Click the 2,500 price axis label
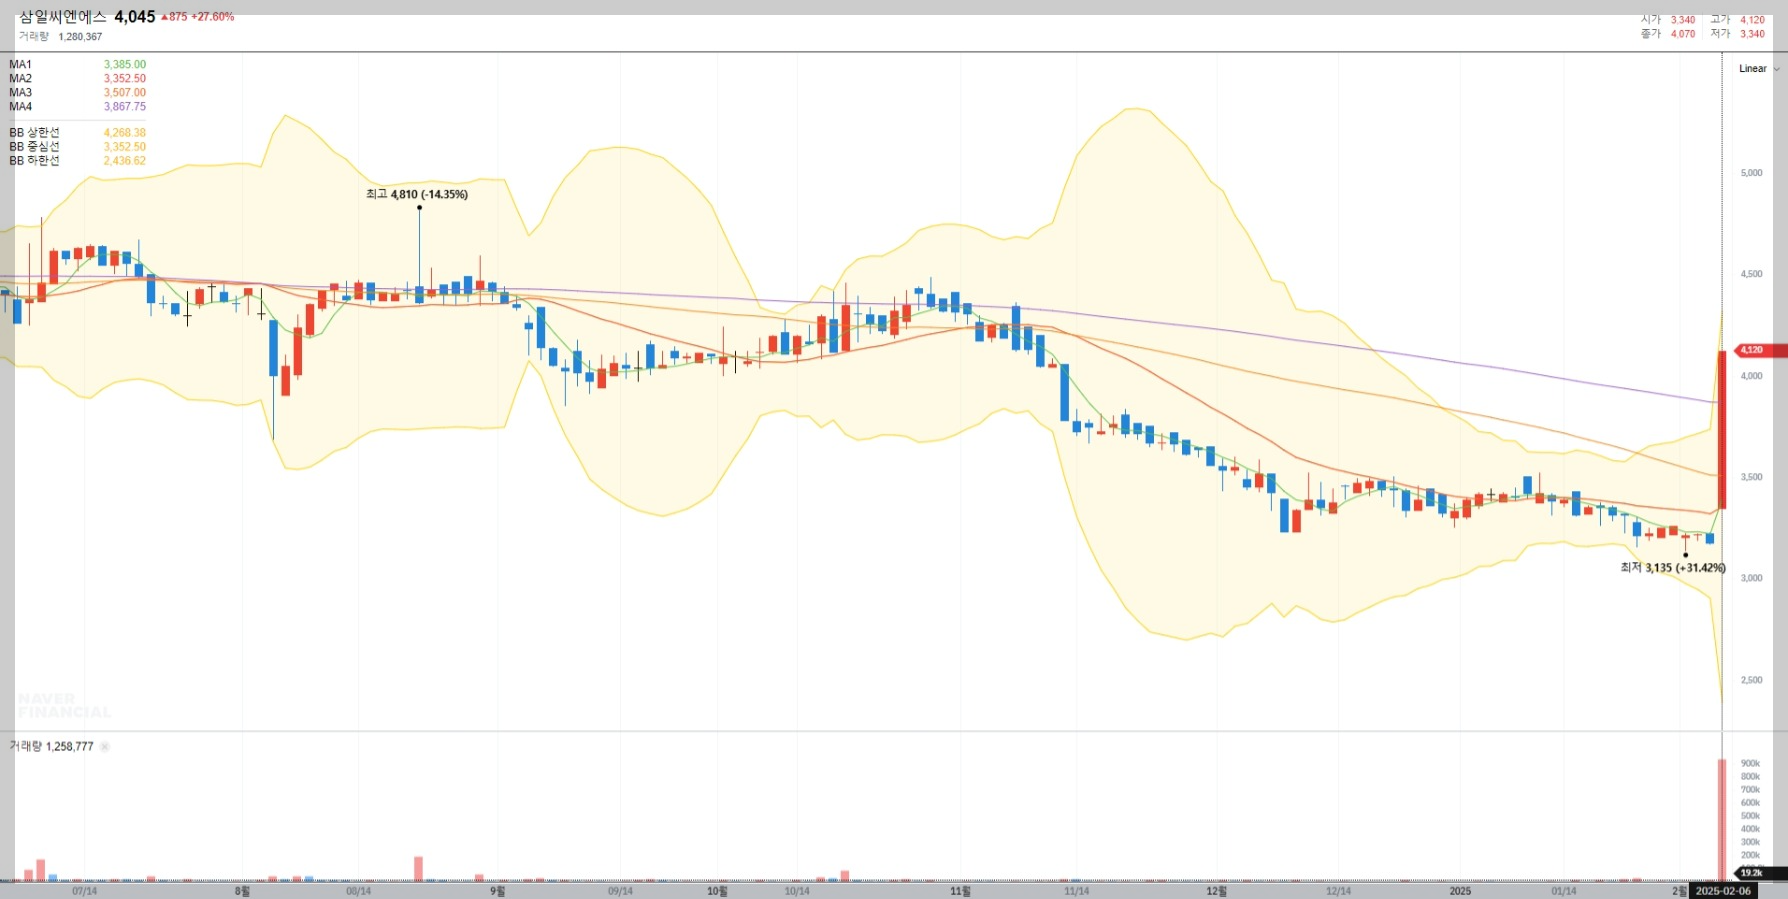The height and width of the screenshot is (899, 1788). click(x=1751, y=680)
